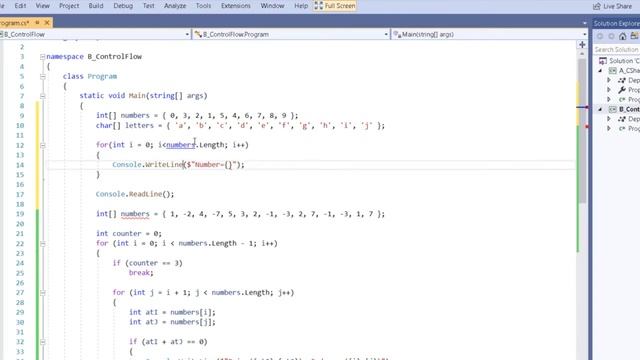Exit Full Screen mode via button
This screenshot has height=360, width=640.
[x=335, y=6]
